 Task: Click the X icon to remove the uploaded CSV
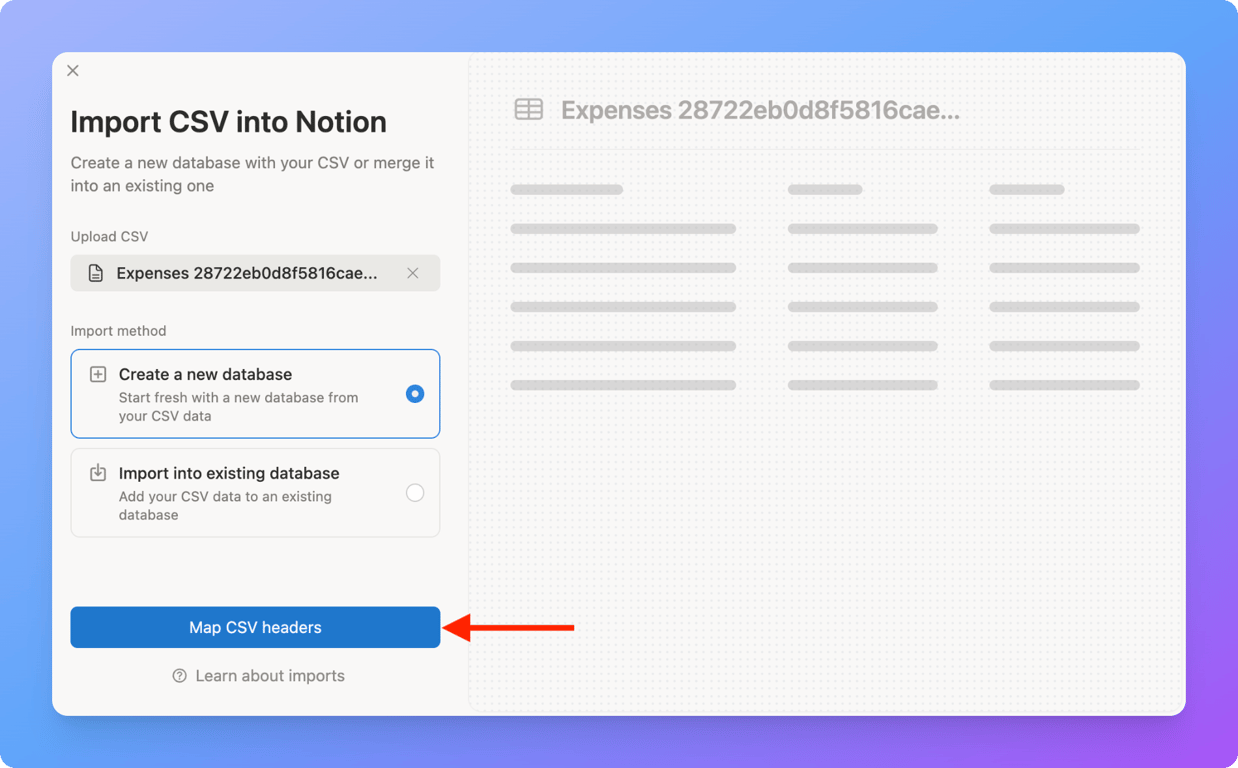[x=413, y=272]
